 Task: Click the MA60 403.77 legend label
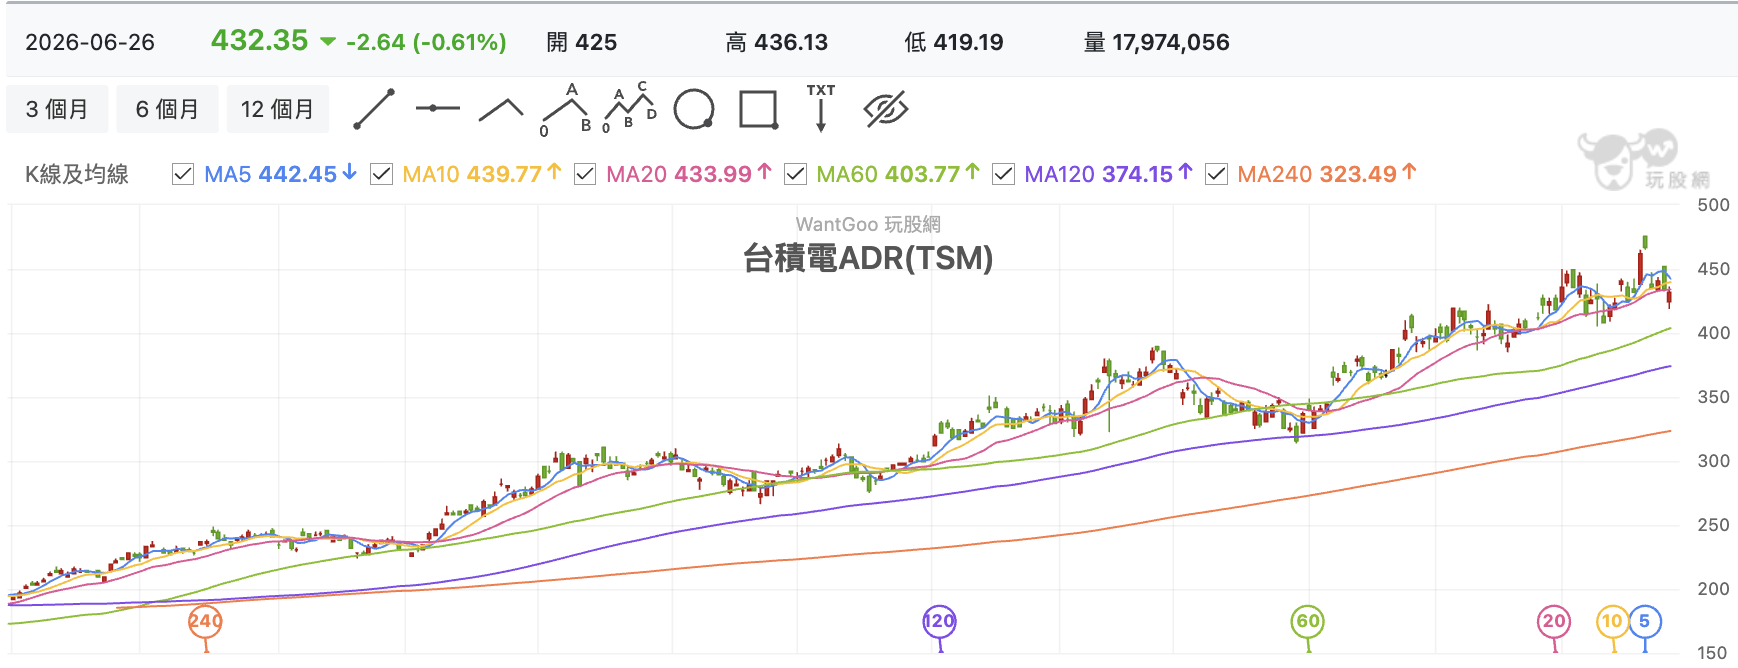(898, 174)
